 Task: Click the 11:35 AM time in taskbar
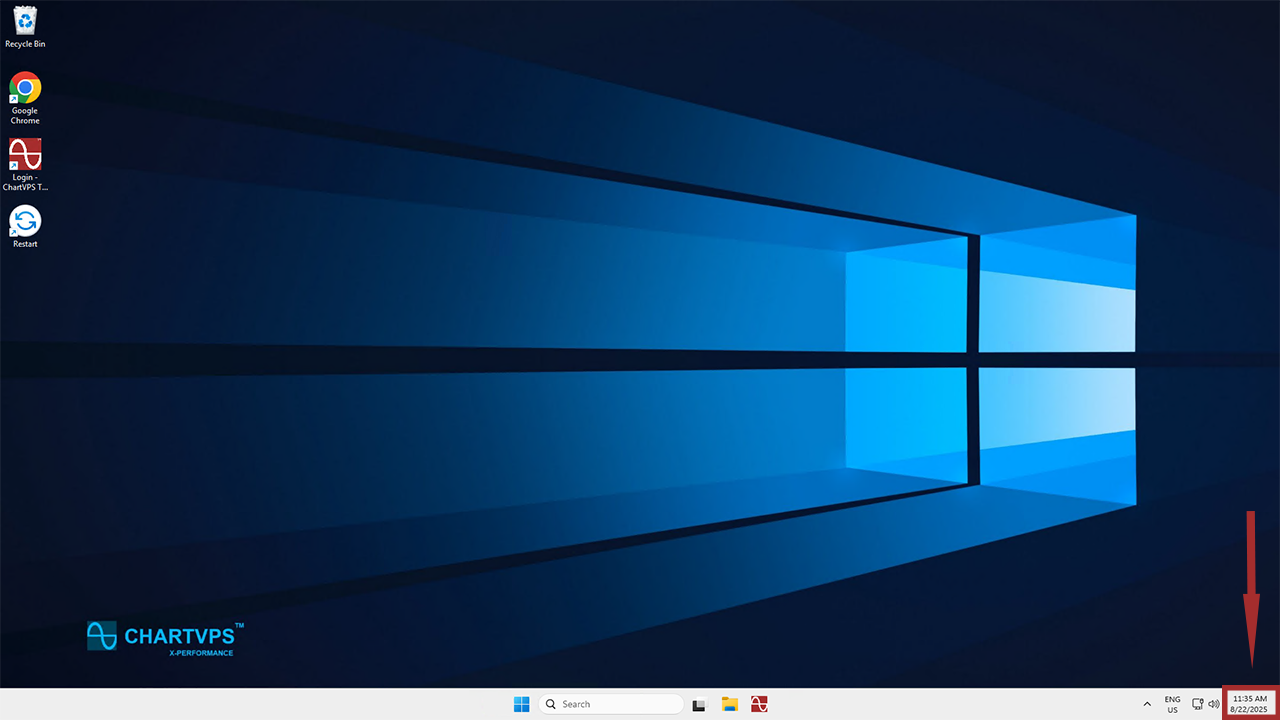click(x=1249, y=698)
